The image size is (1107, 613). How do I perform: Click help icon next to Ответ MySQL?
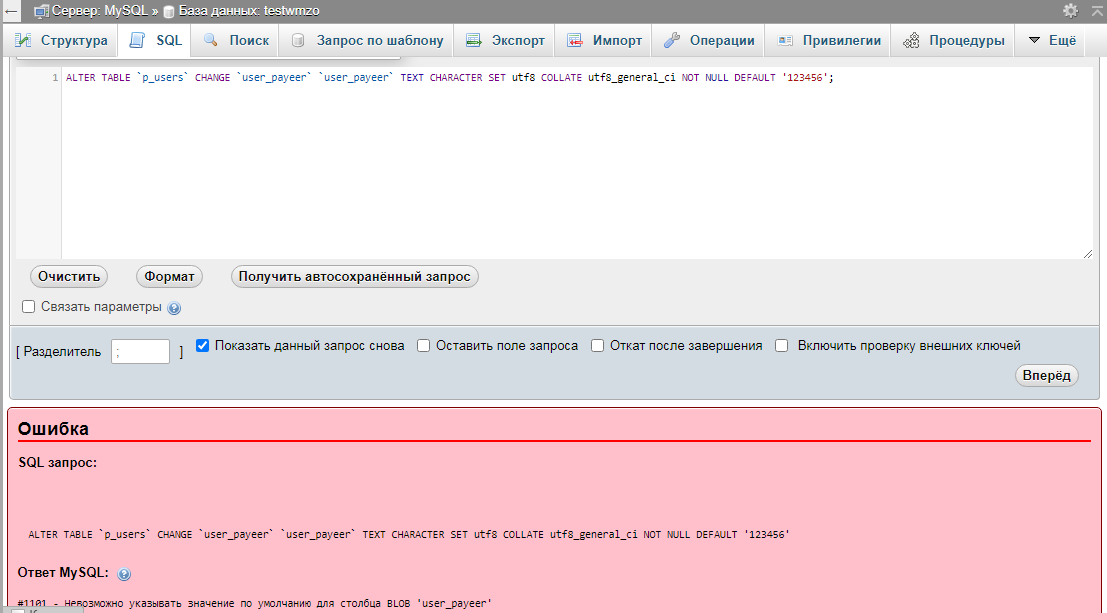click(125, 575)
